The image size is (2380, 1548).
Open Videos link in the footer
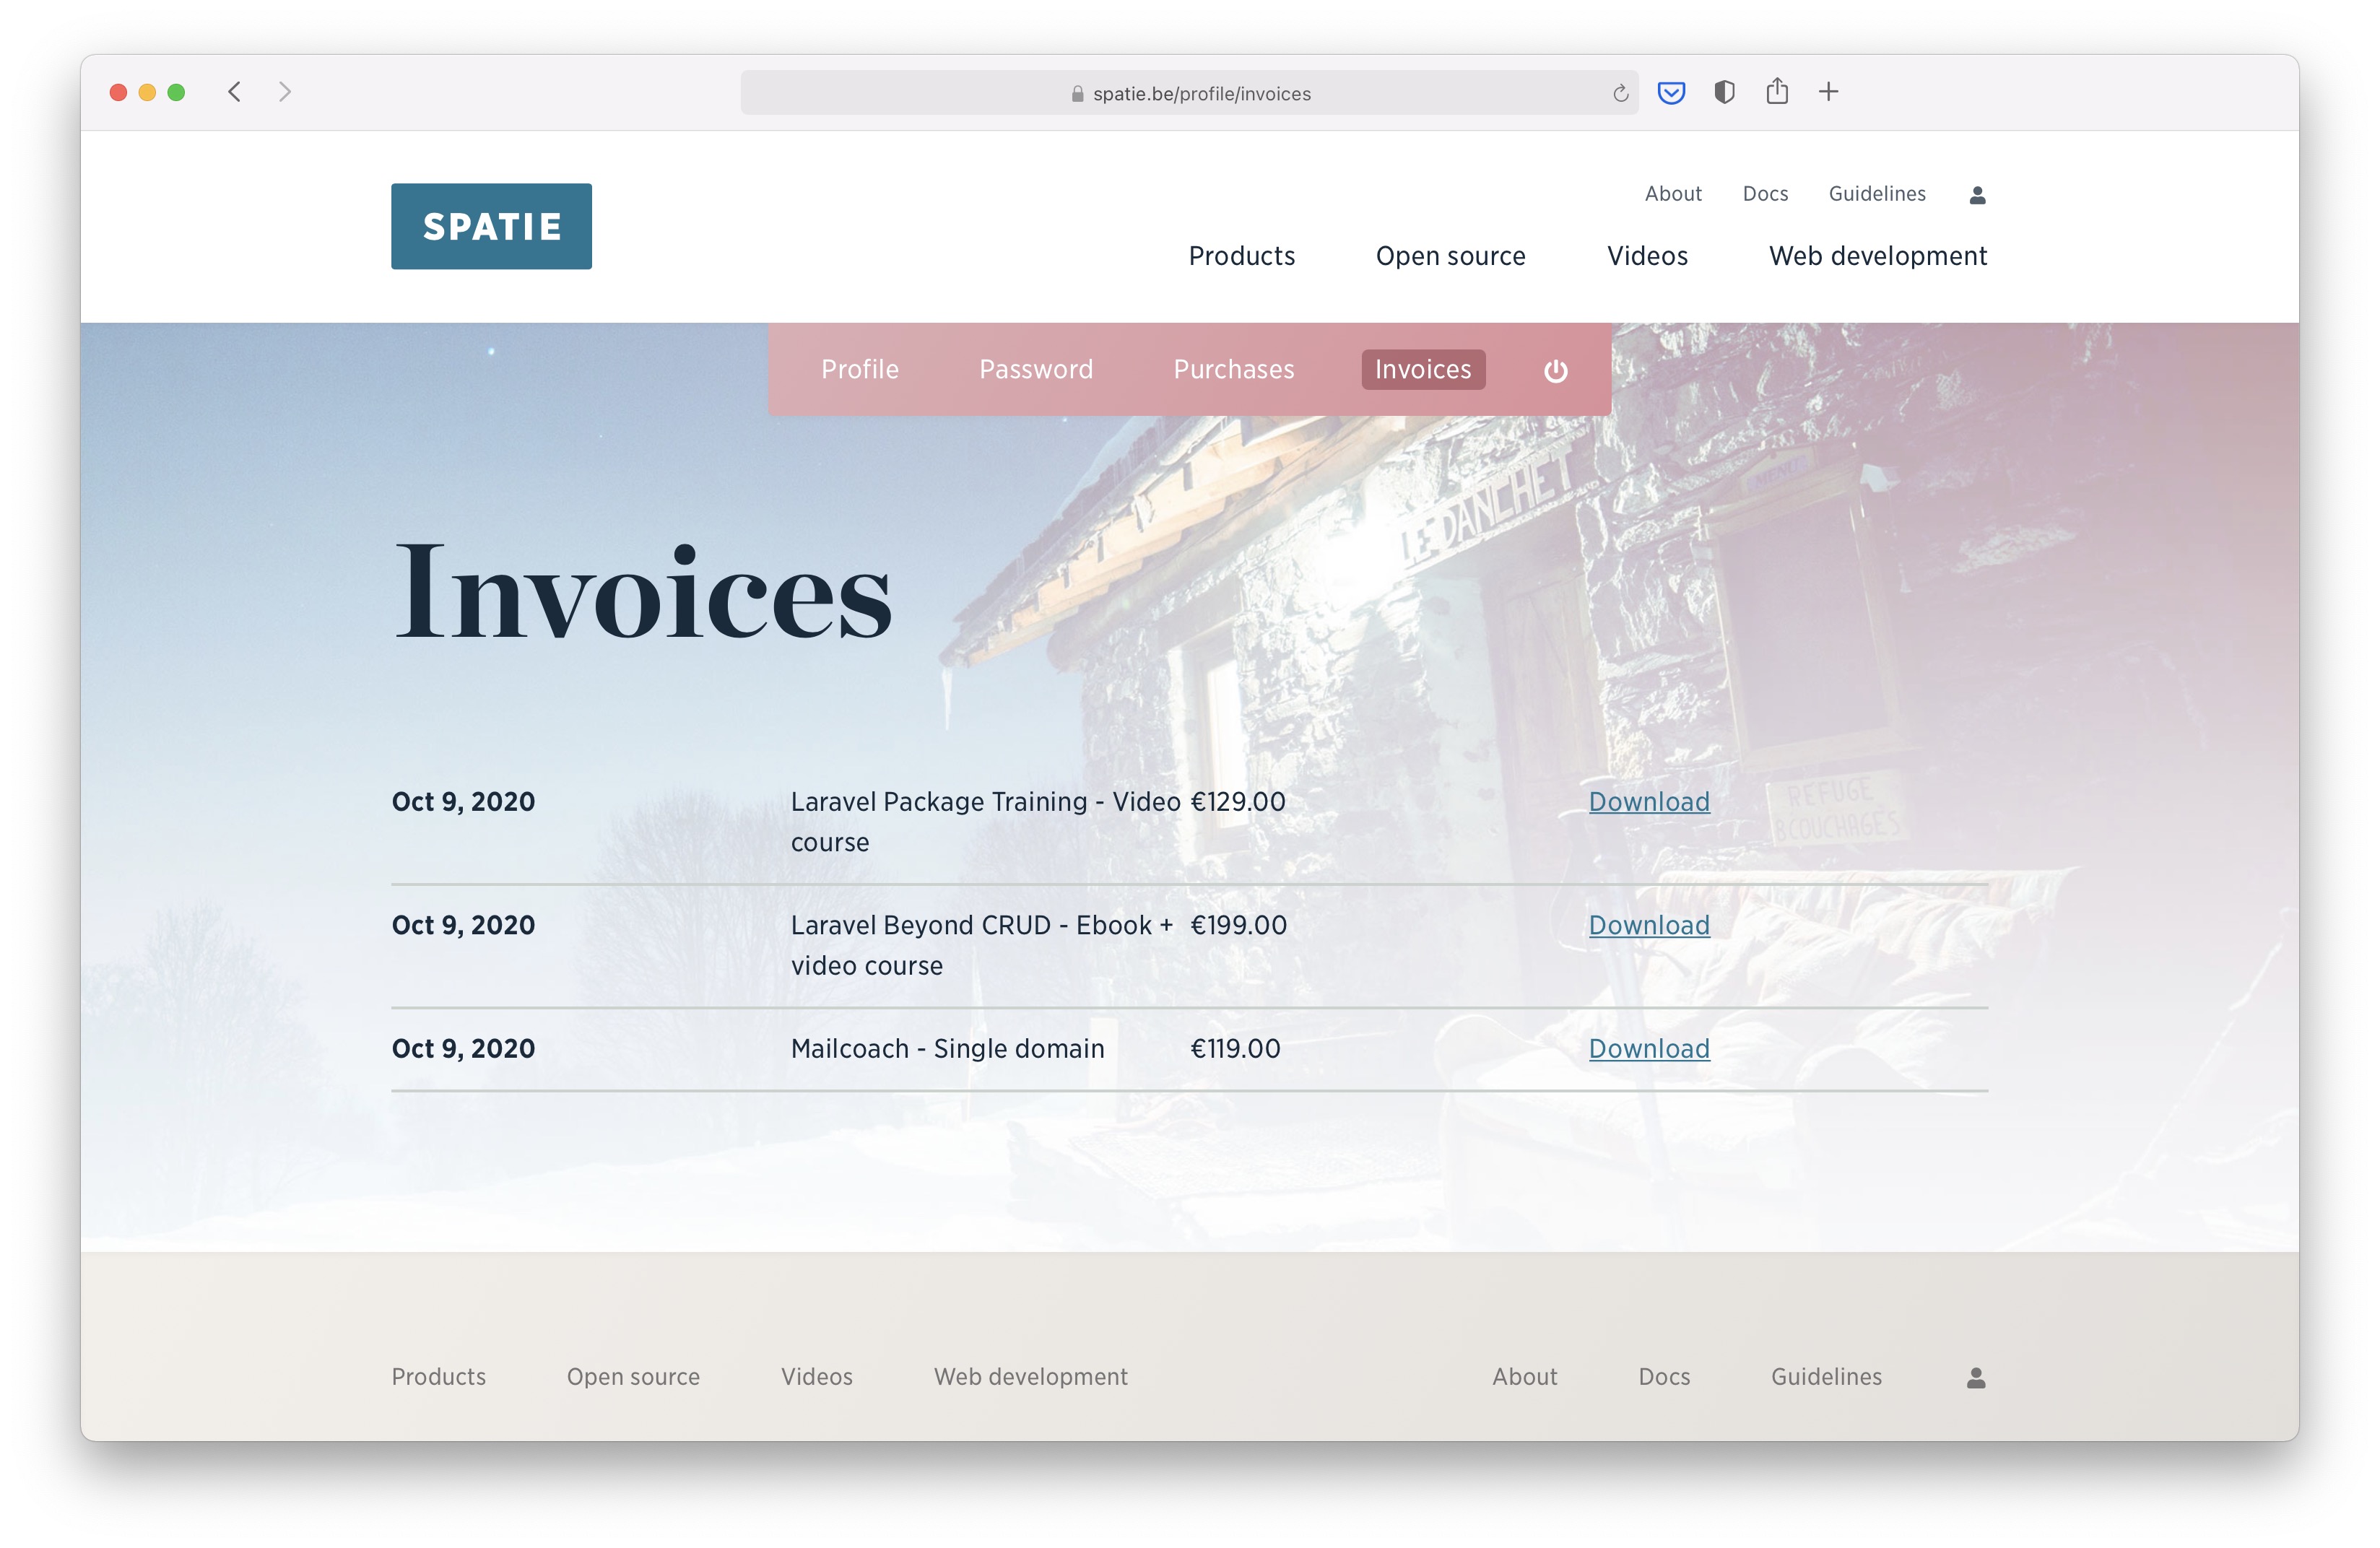click(x=816, y=1377)
